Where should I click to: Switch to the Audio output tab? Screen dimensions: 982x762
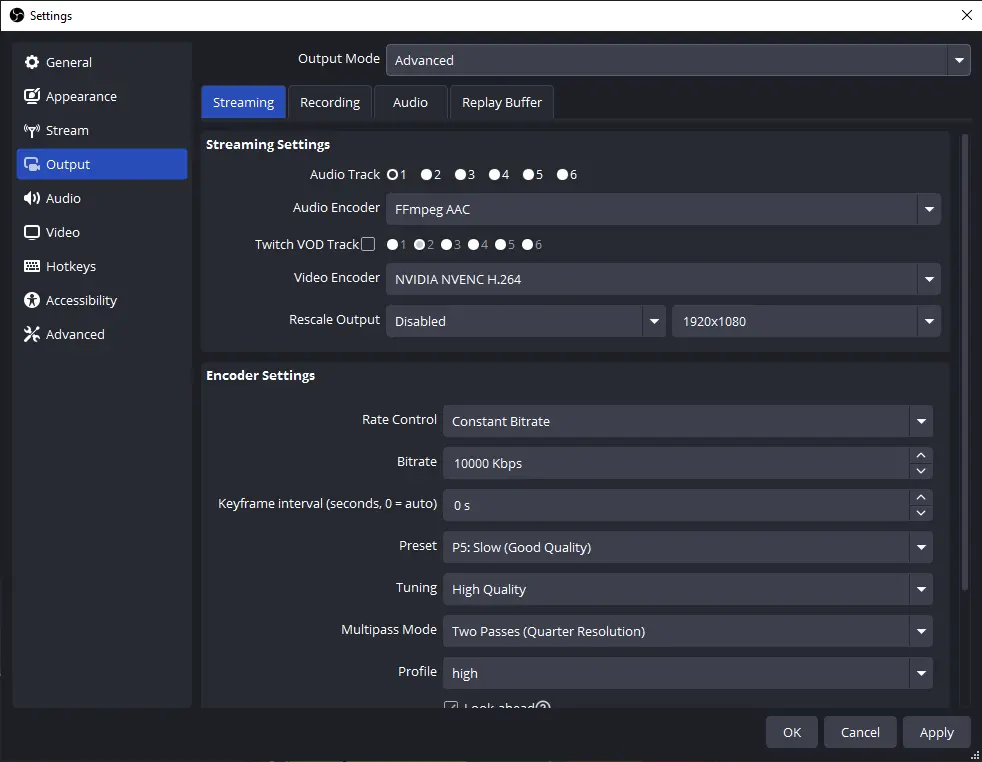(410, 102)
